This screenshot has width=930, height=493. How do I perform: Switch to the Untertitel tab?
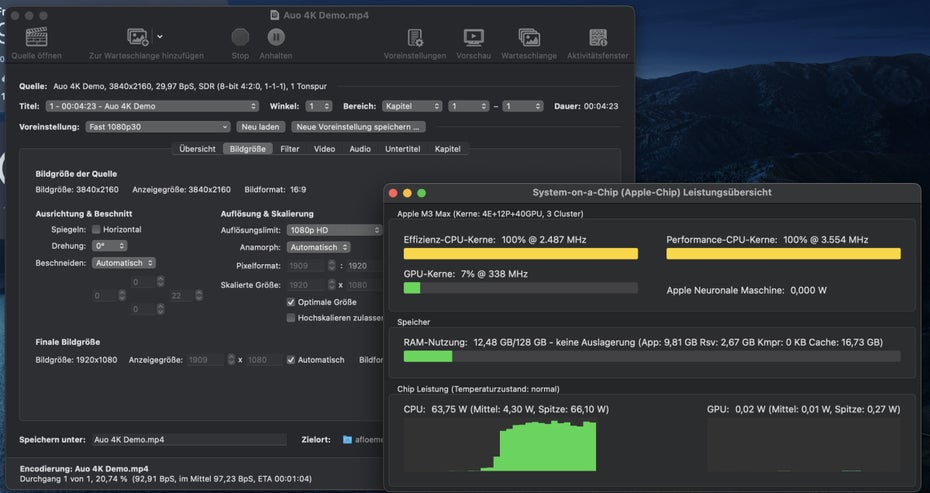tap(402, 149)
